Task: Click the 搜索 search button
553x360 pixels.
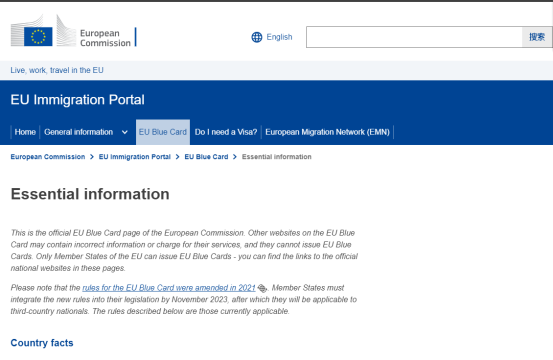Action: coord(537,37)
